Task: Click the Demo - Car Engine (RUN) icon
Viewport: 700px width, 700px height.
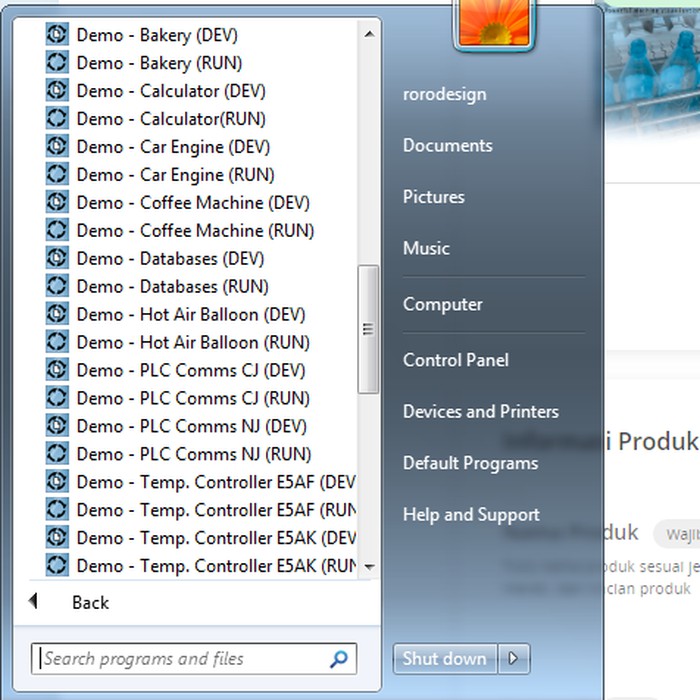Action: click(57, 175)
